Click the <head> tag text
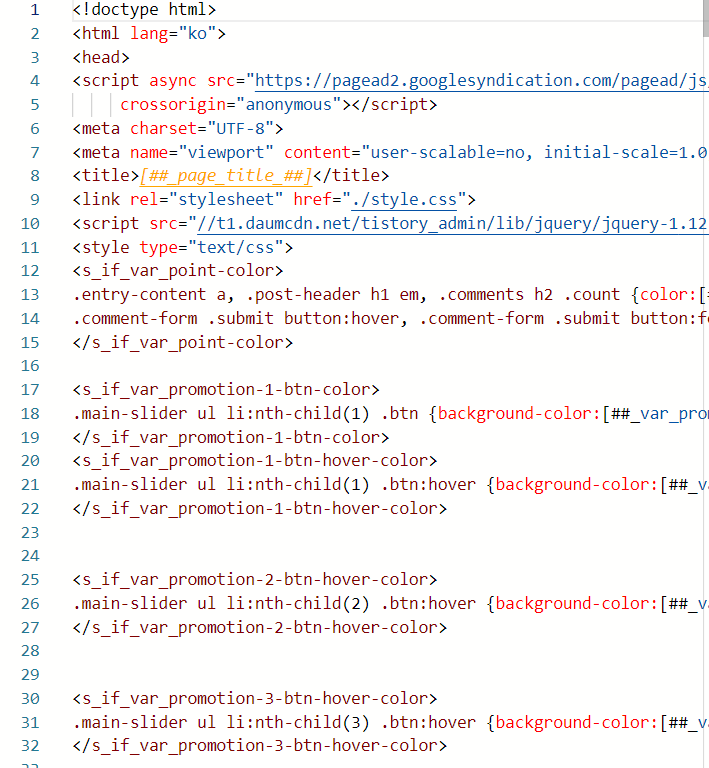 click(101, 58)
